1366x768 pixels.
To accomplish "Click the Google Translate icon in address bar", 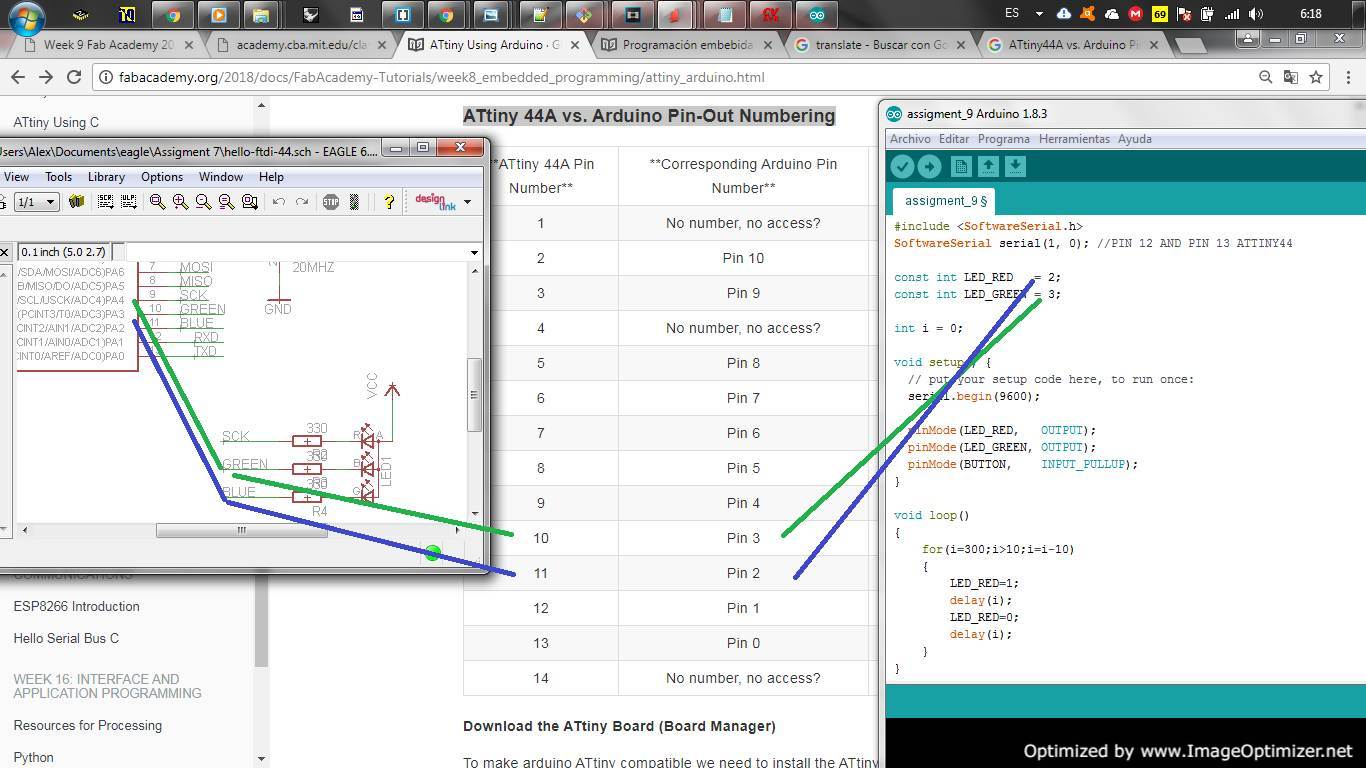I will [1291, 77].
